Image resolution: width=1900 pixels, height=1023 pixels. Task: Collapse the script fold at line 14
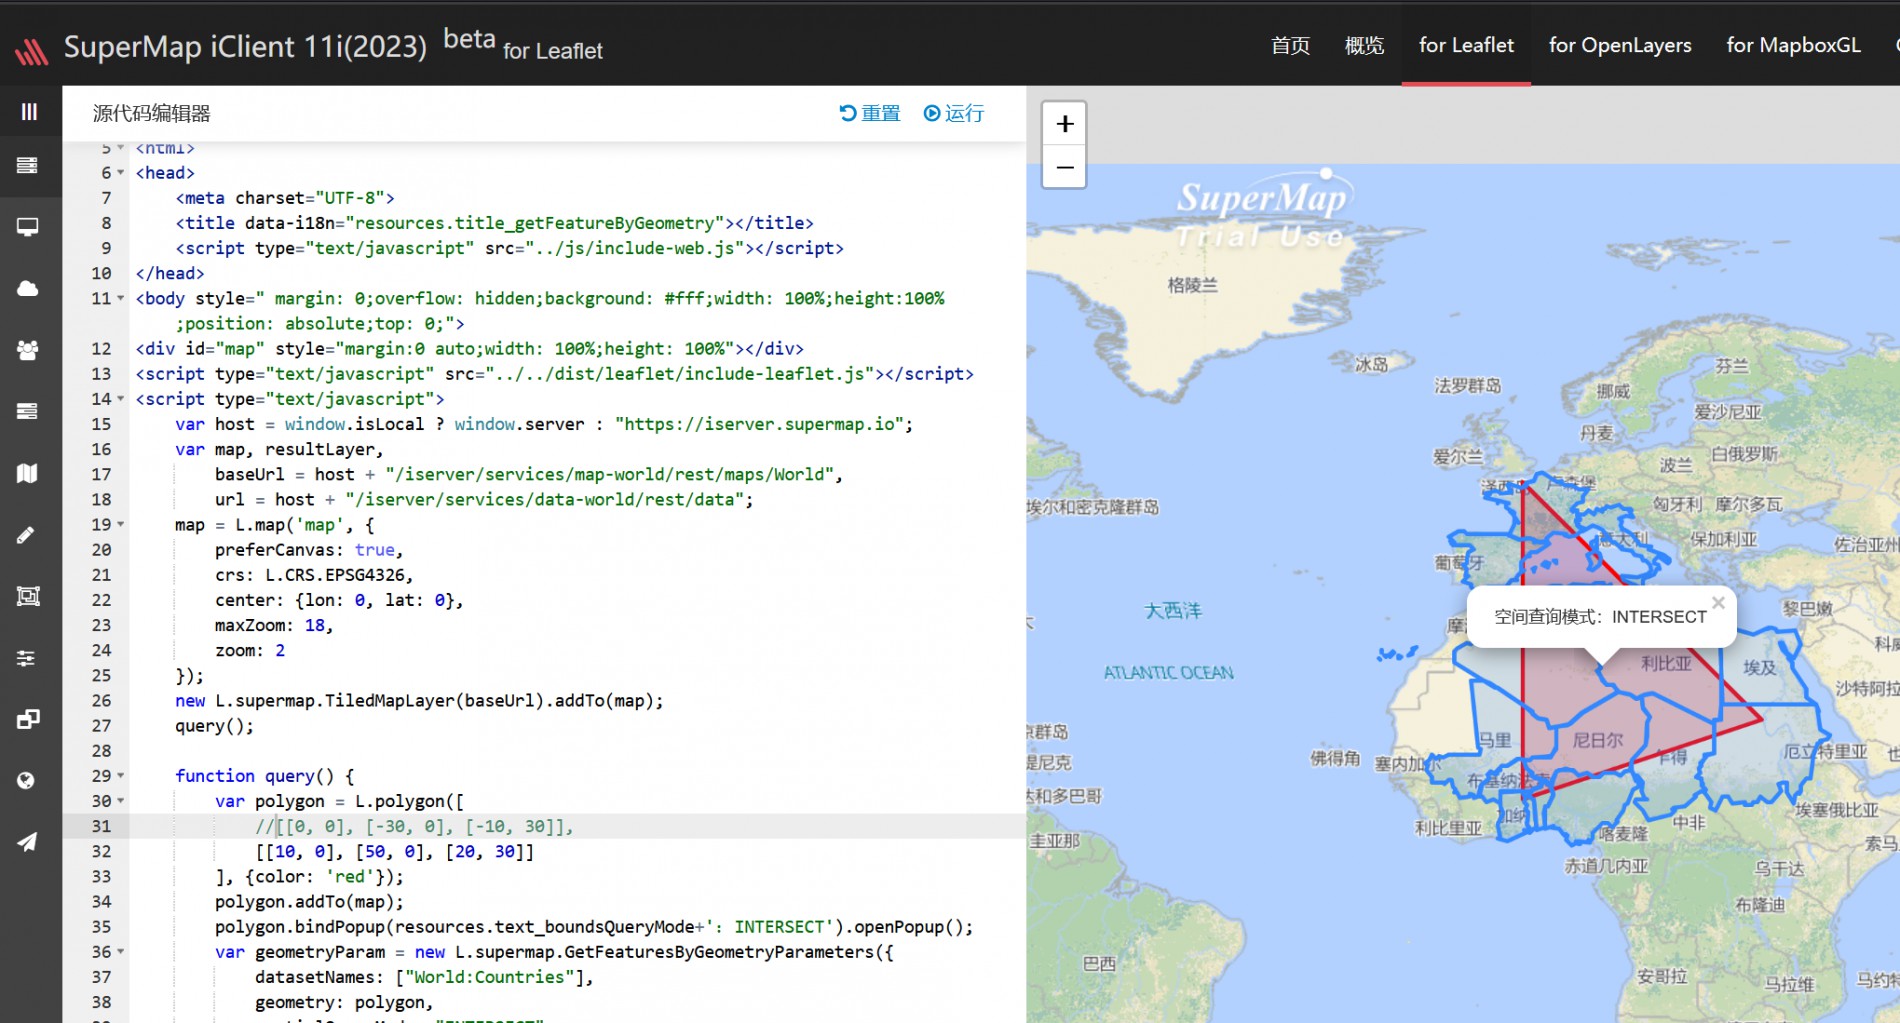point(121,399)
